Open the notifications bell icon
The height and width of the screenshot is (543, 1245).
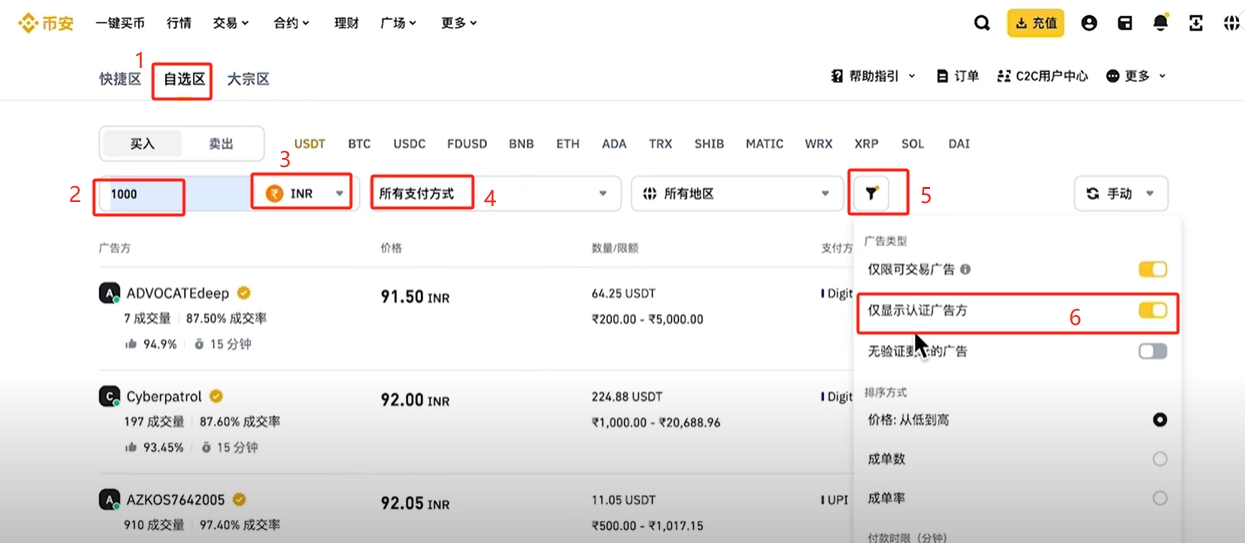(1160, 23)
